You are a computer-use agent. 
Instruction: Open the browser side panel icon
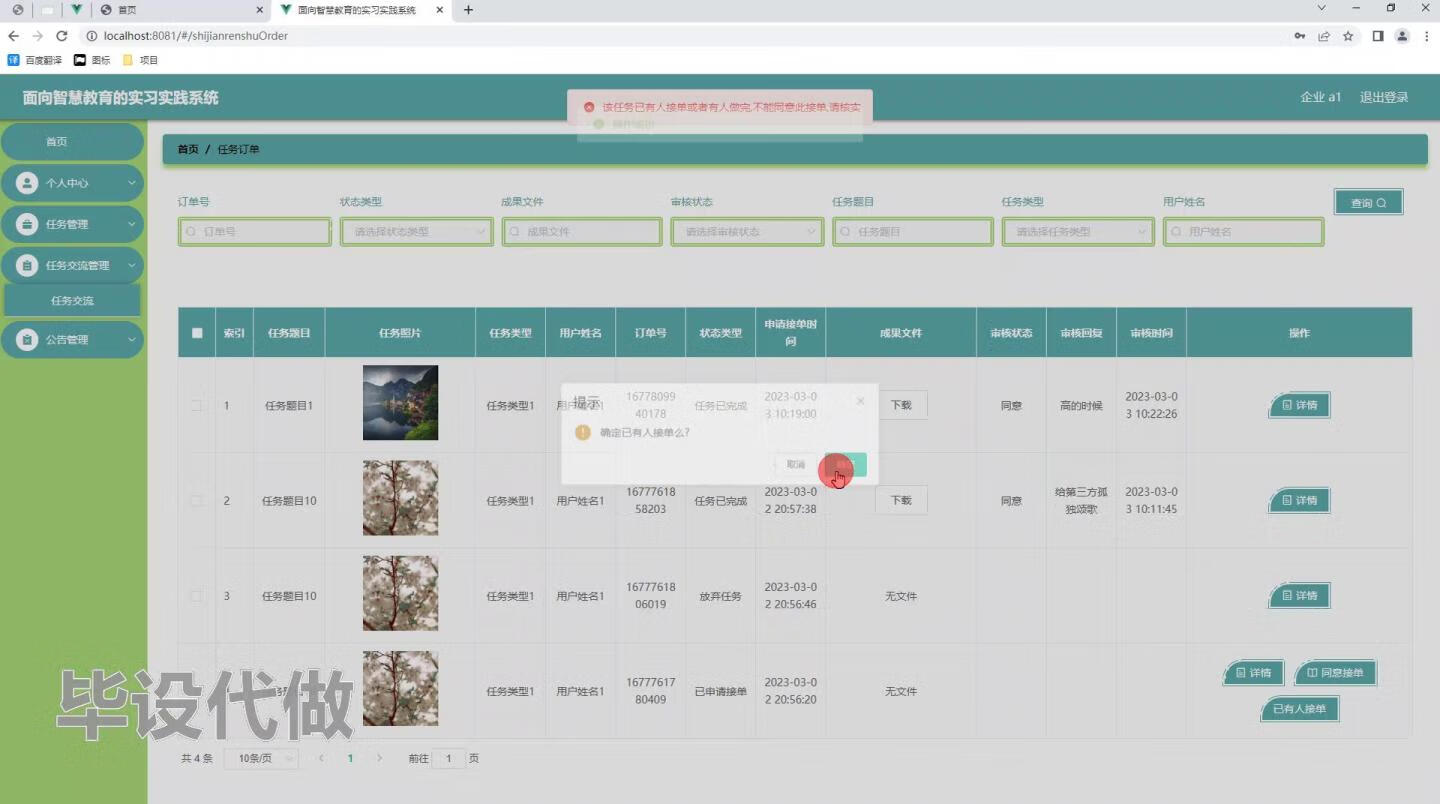click(1378, 36)
